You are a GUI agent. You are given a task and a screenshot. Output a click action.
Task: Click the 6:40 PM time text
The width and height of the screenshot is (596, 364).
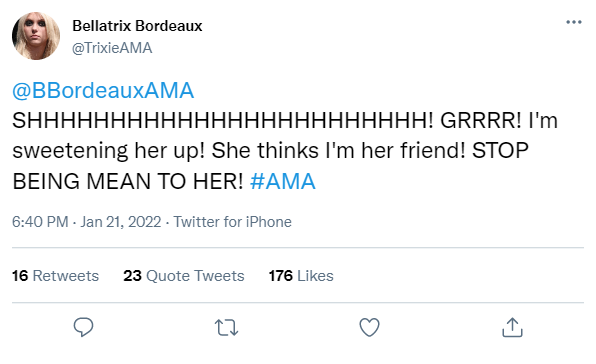pyautogui.click(x=40, y=222)
